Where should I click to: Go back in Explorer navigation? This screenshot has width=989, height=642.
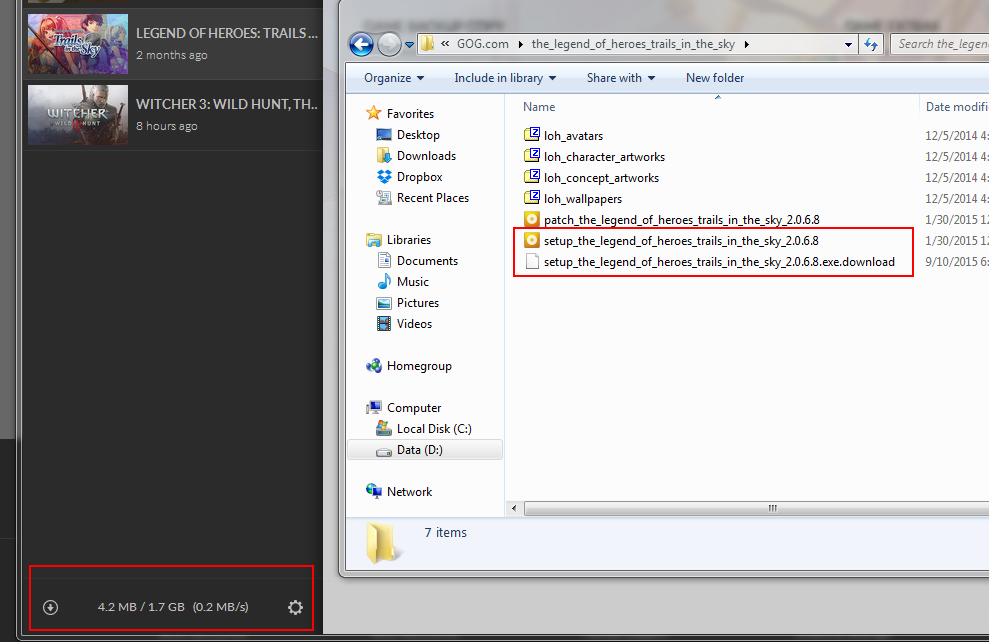click(x=361, y=44)
